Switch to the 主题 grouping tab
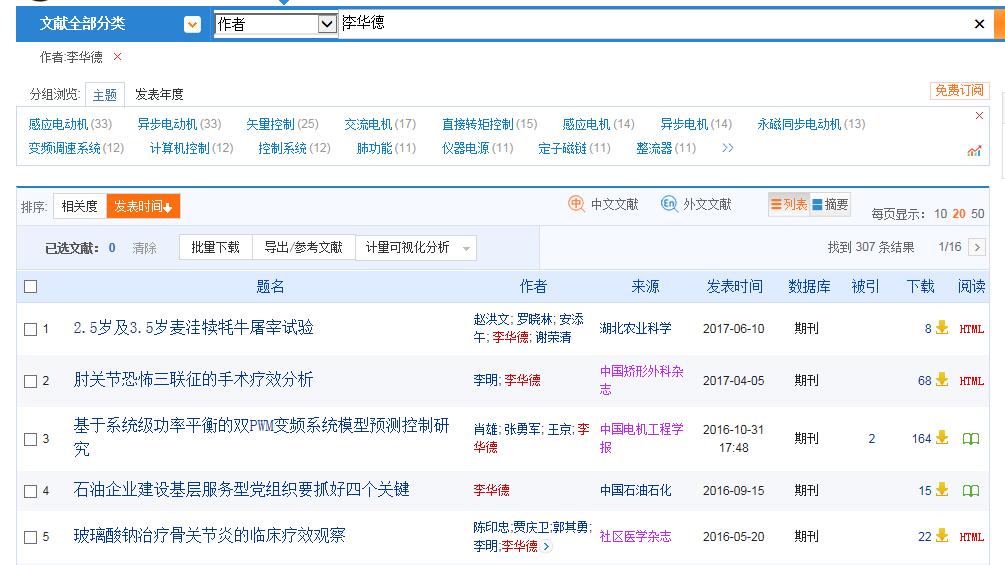 (105, 95)
